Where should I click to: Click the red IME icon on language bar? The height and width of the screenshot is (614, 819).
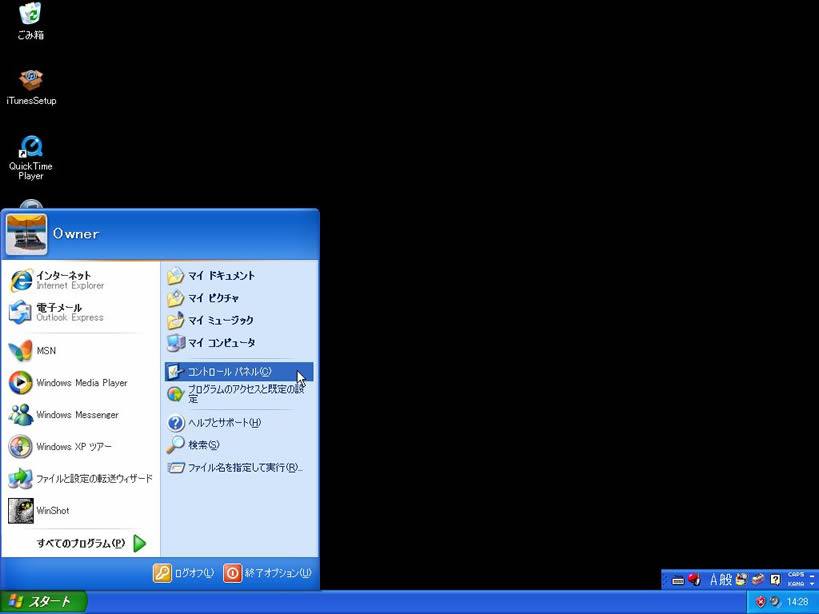pos(694,579)
